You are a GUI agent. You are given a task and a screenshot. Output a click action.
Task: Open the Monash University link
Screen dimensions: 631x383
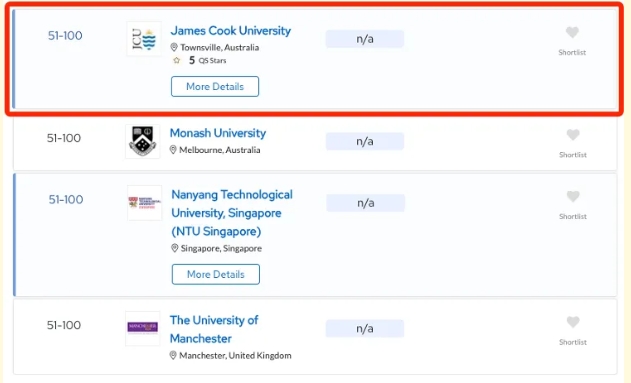pyautogui.click(x=218, y=133)
